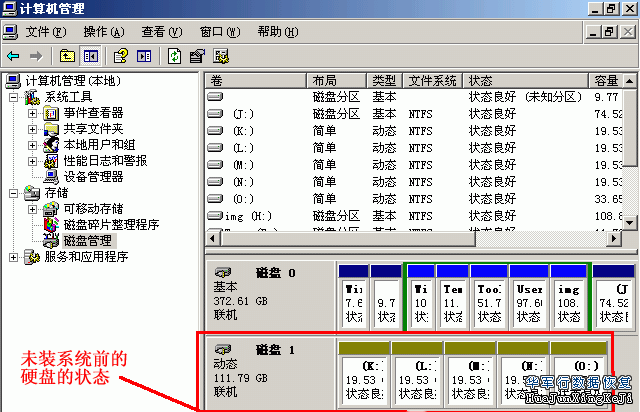Screen dimensions: 640x412
Task: Click the up one level folder icon
Action: pos(67,56)
